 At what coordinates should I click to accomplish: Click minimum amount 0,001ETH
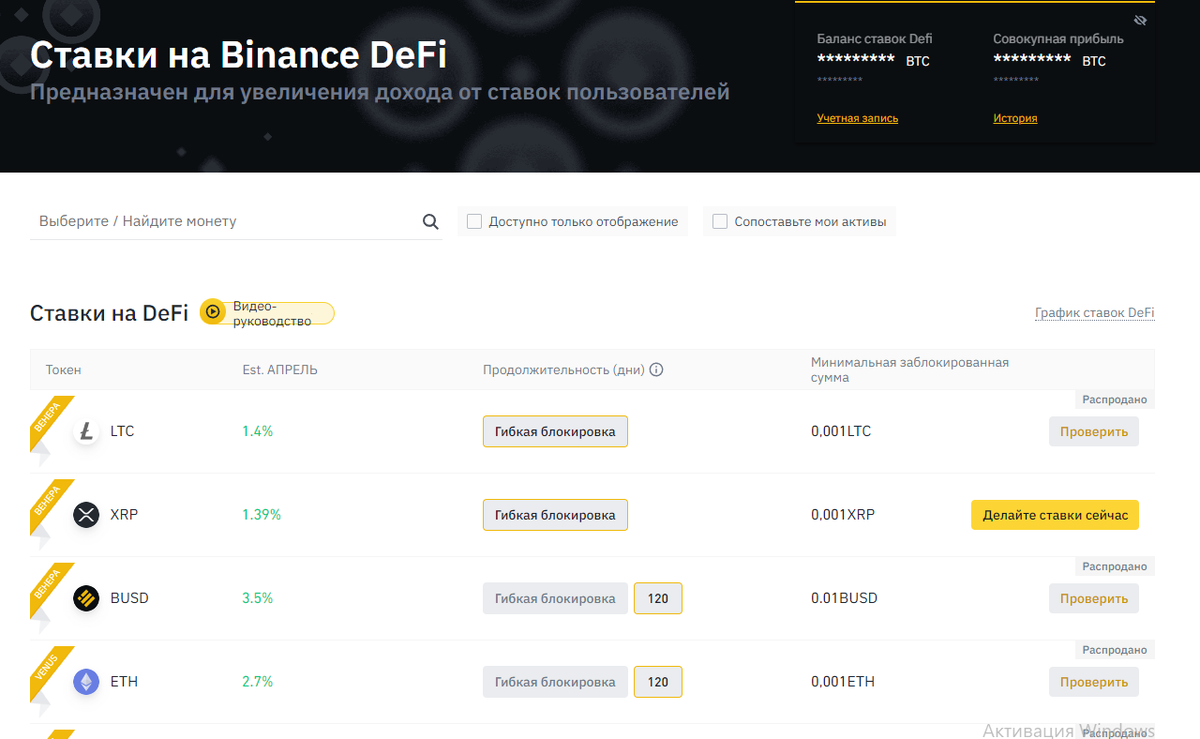[x=843, y=682]
